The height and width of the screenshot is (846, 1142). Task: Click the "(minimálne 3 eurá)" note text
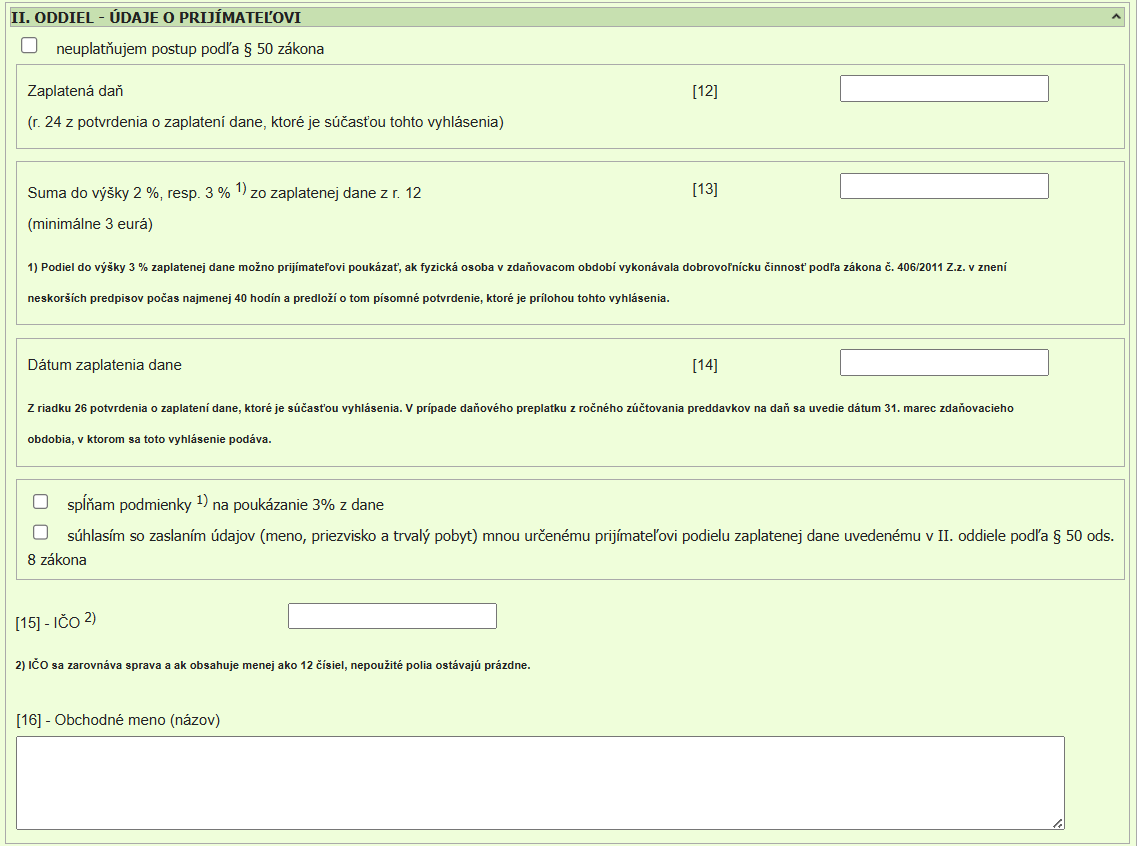(90, 224)
